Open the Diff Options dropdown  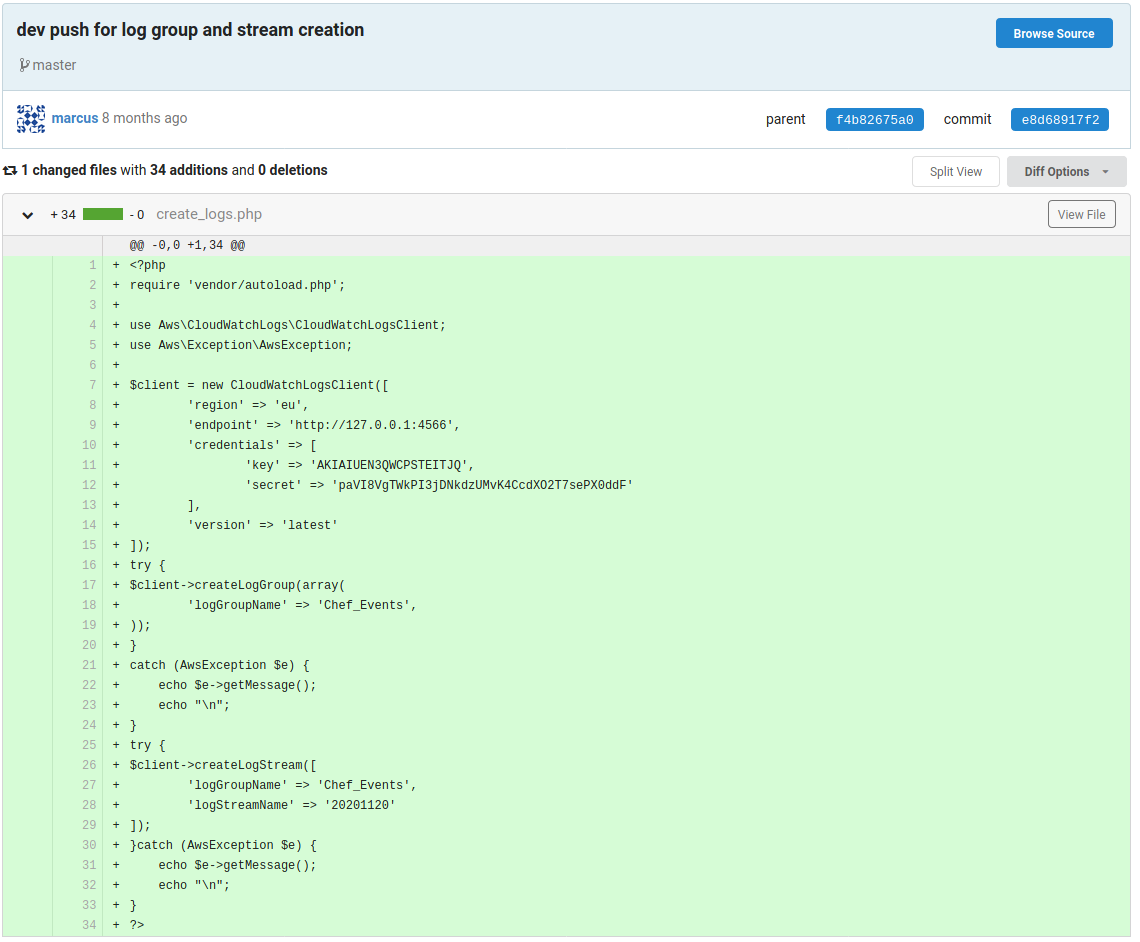[x=1066, y=172]
